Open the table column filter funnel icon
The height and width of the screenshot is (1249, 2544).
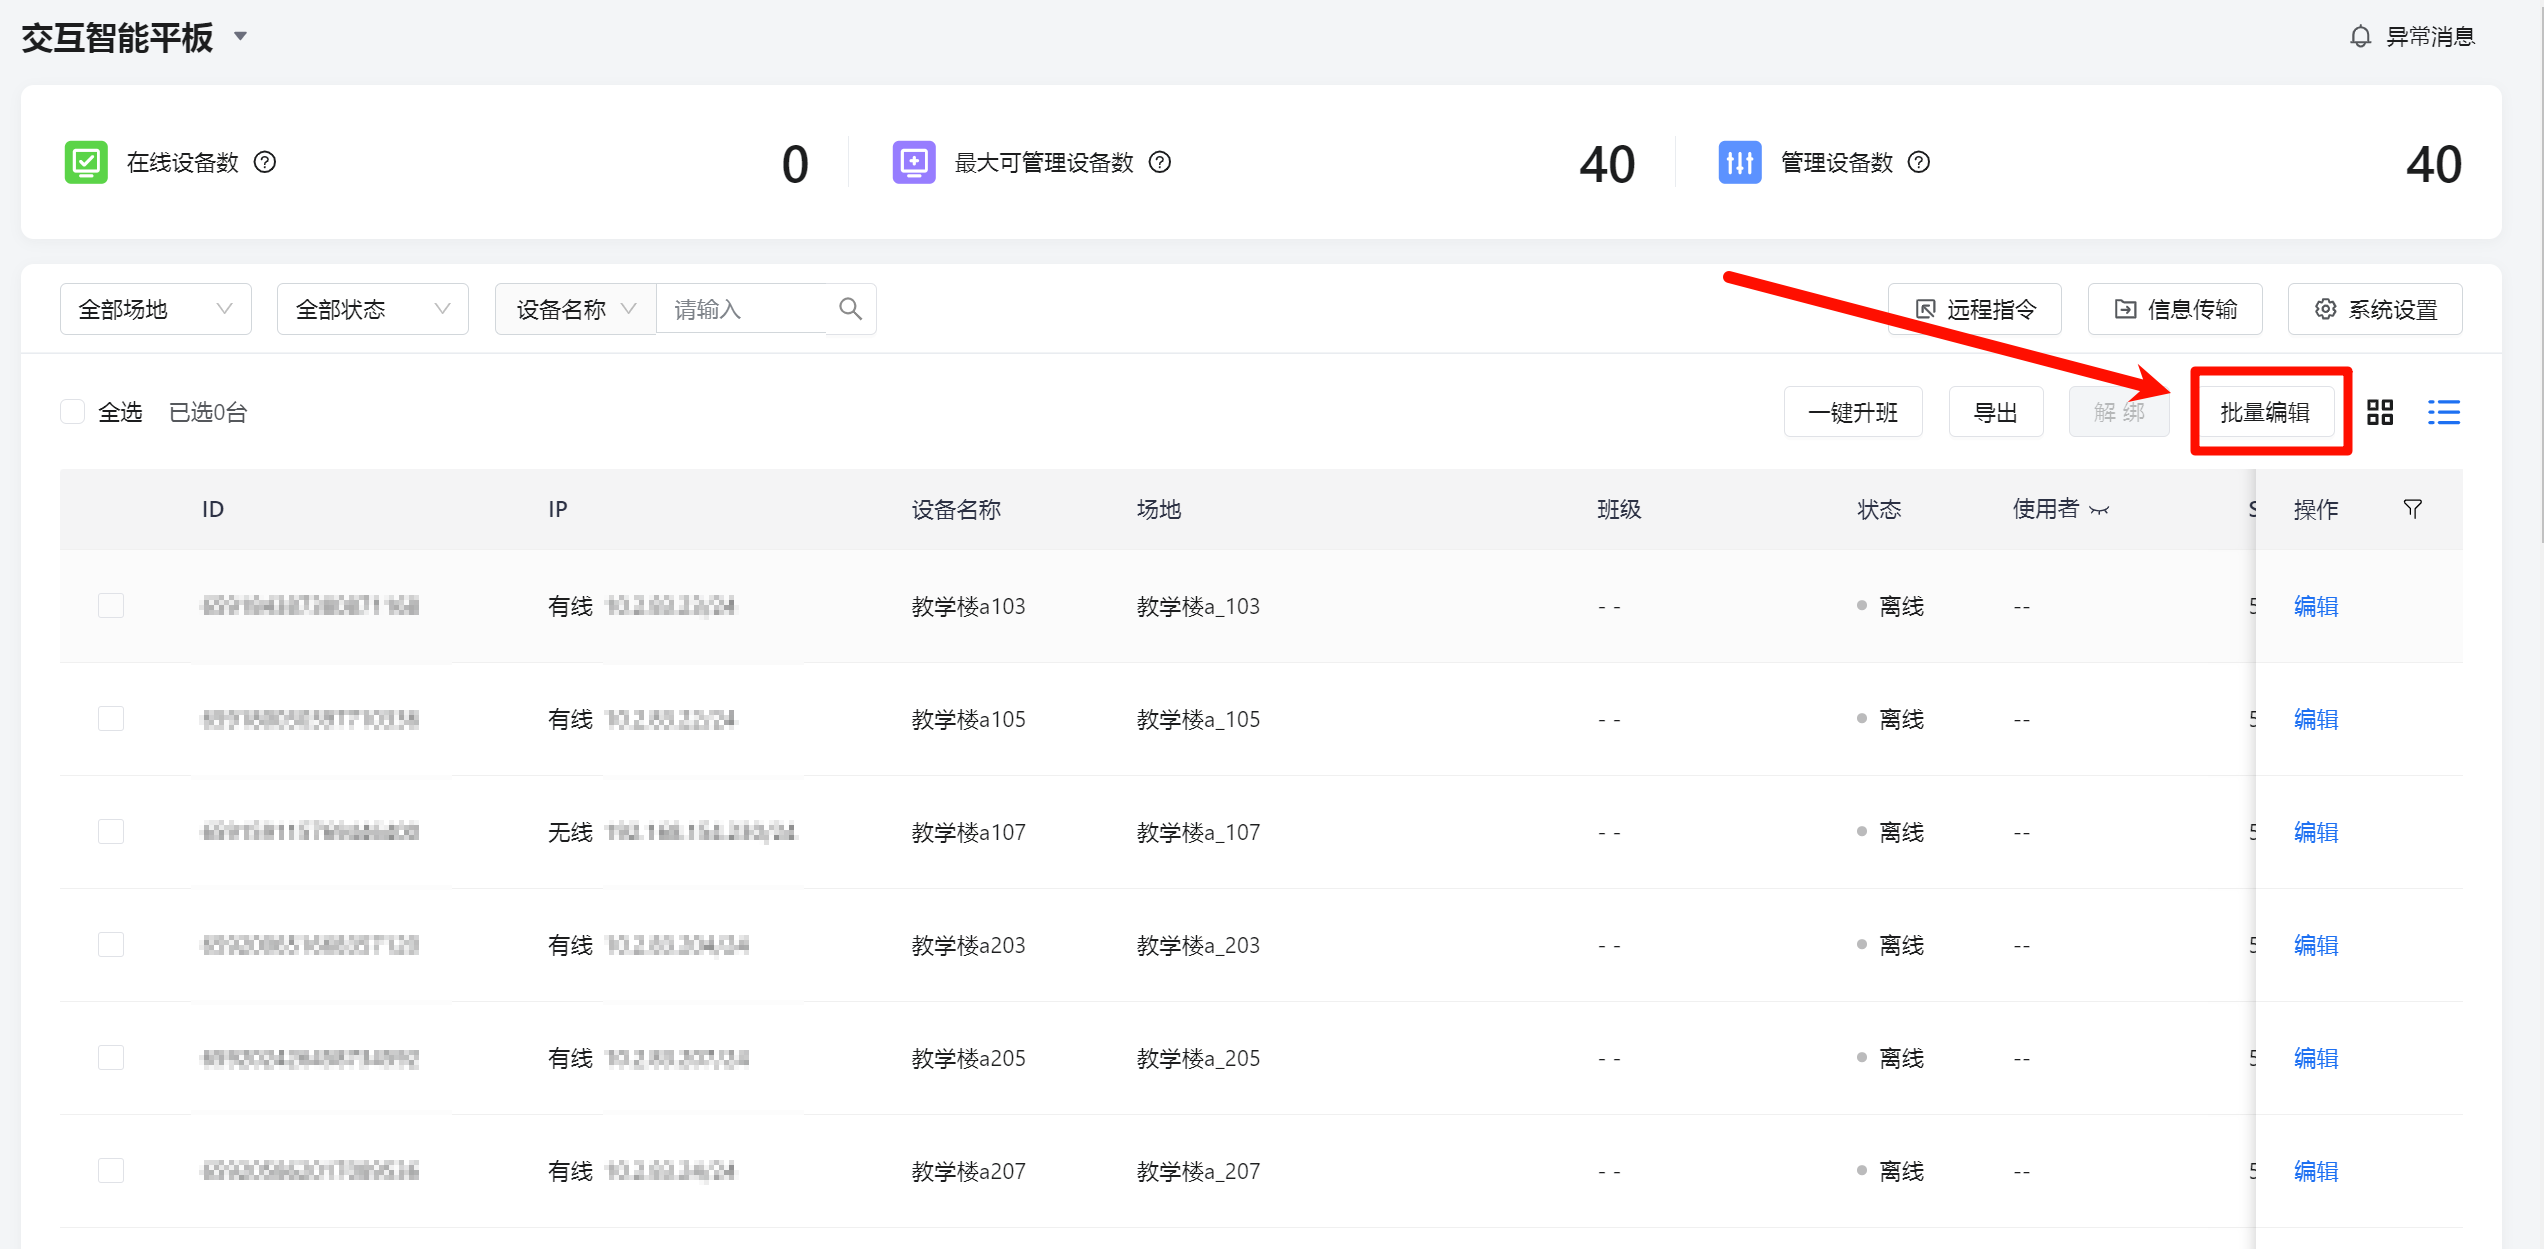click(x=2412, y=509)
